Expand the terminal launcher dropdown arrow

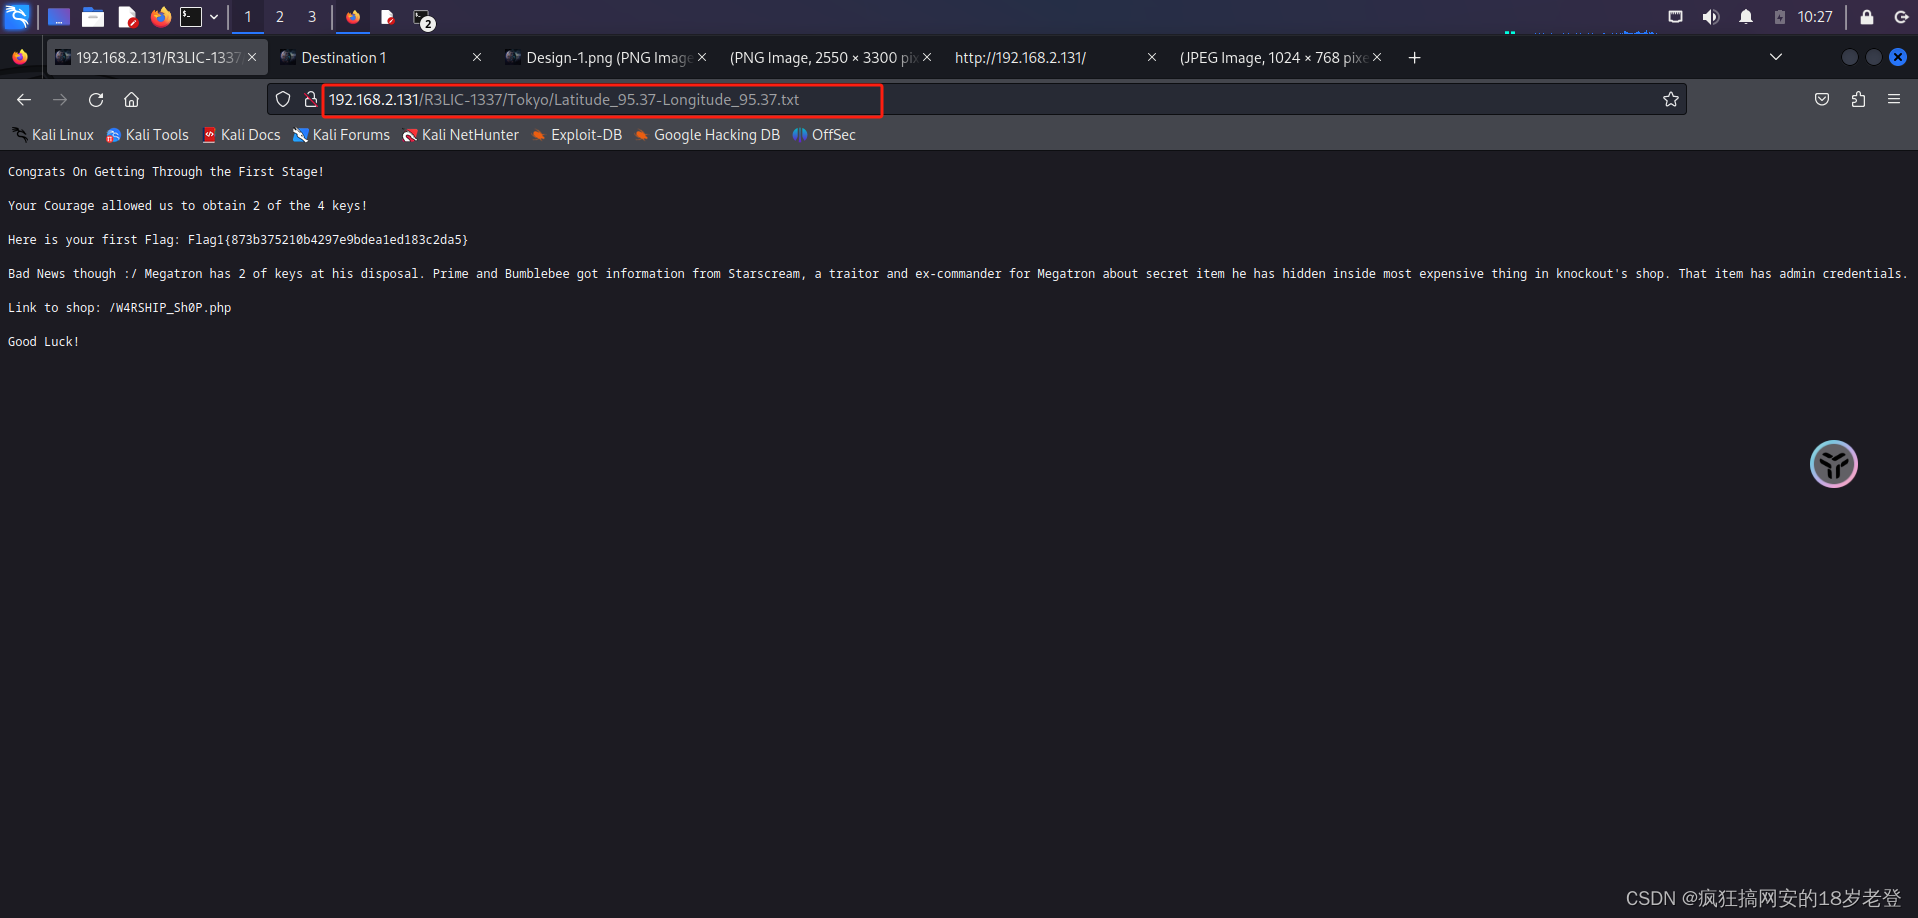tap(214, 17)
